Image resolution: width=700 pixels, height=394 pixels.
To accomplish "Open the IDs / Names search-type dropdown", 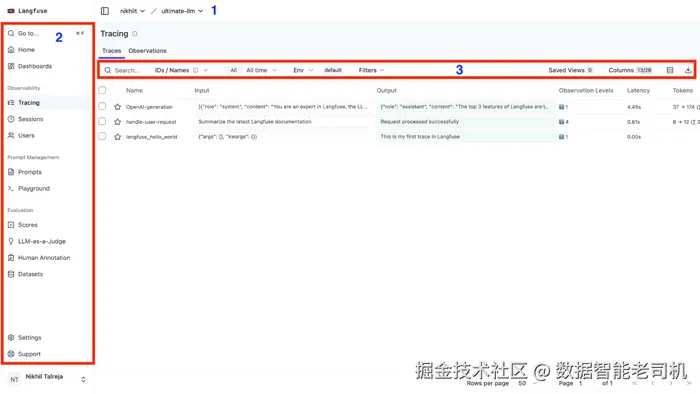I will pos(181,71).
